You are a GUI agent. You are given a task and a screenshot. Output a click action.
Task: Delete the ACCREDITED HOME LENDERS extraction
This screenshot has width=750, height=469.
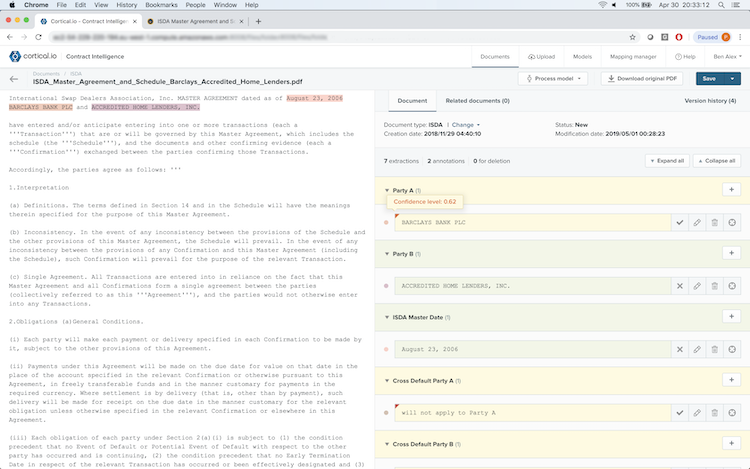point(715,286)
